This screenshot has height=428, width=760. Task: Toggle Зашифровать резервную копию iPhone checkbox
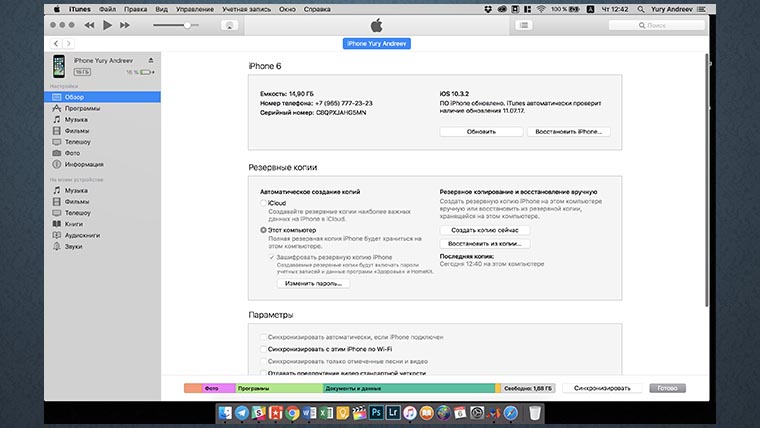[271, 257]
